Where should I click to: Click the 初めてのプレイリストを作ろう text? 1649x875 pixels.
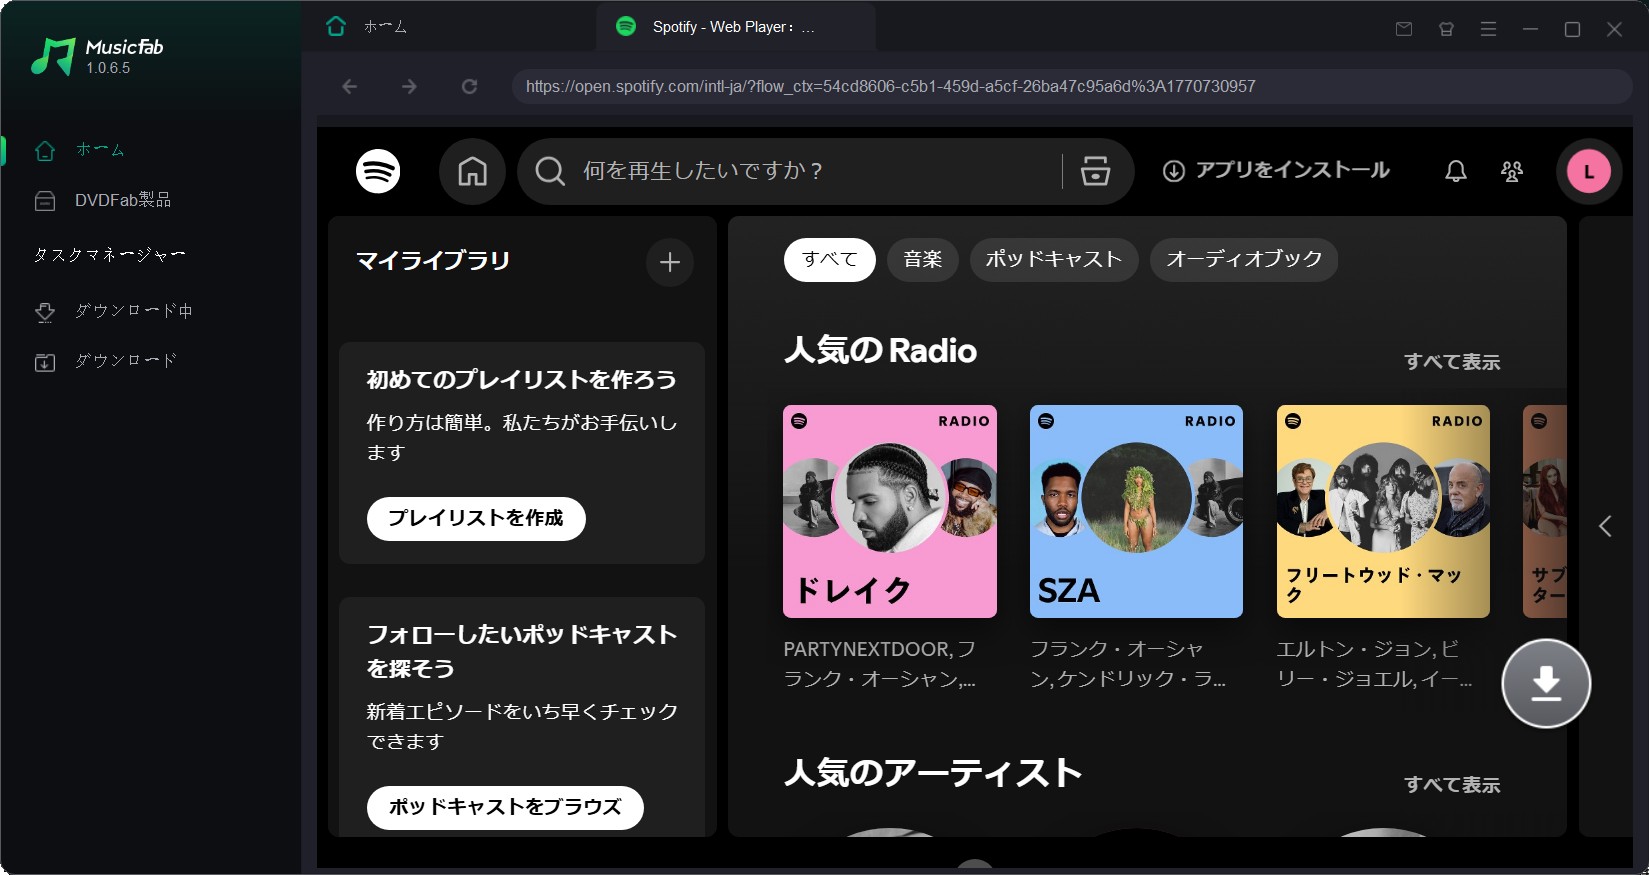point(521,380)
